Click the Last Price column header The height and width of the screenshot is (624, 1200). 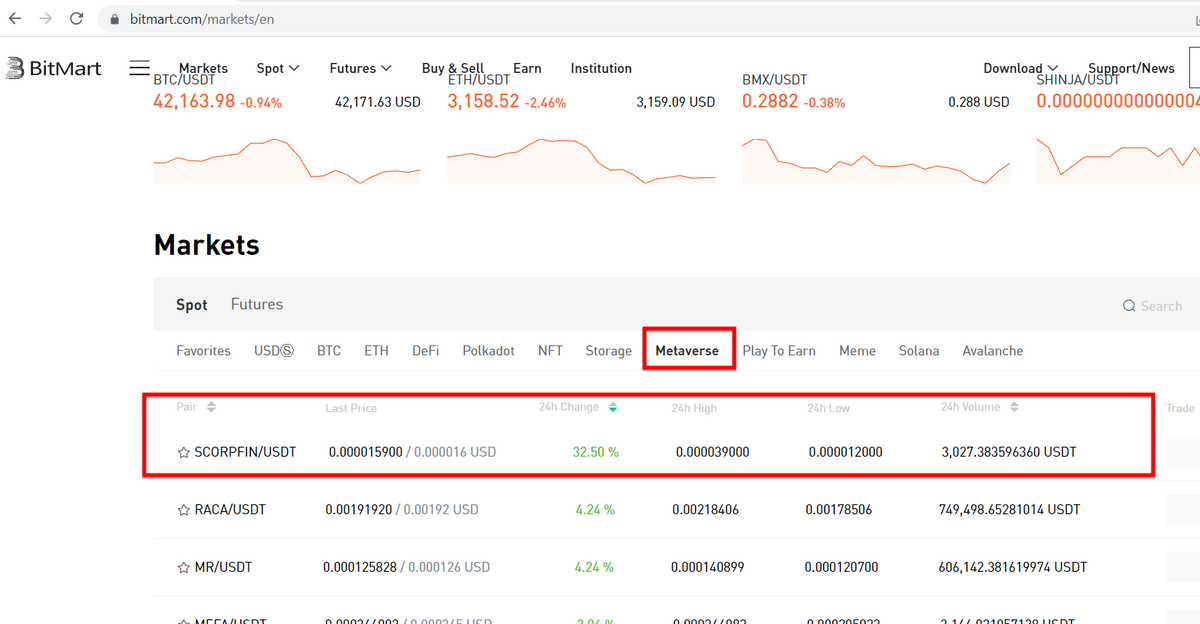[351, 408]
